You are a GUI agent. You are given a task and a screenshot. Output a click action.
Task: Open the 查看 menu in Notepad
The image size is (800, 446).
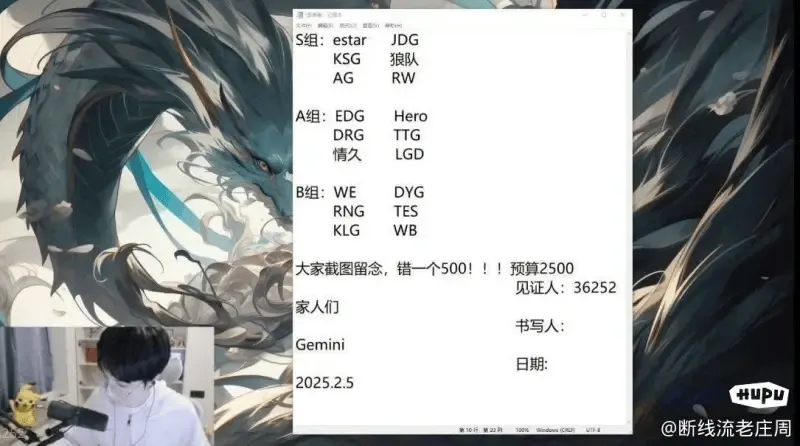point(370,26)
